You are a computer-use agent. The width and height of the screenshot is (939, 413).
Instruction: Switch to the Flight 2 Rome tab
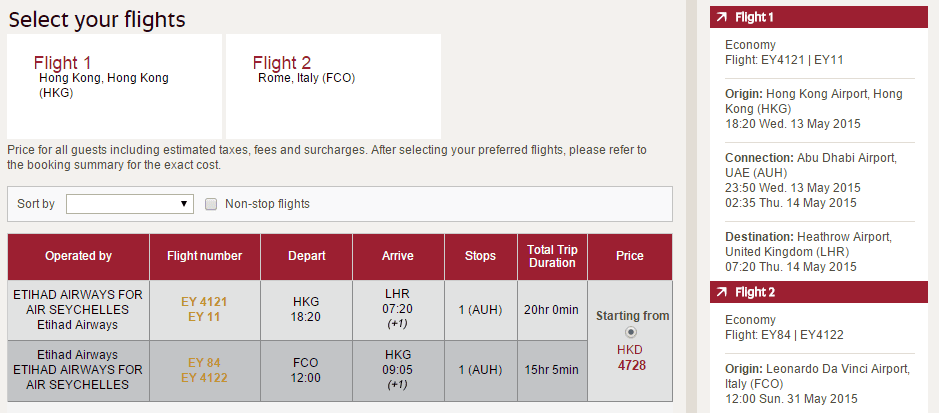(333, 85)
